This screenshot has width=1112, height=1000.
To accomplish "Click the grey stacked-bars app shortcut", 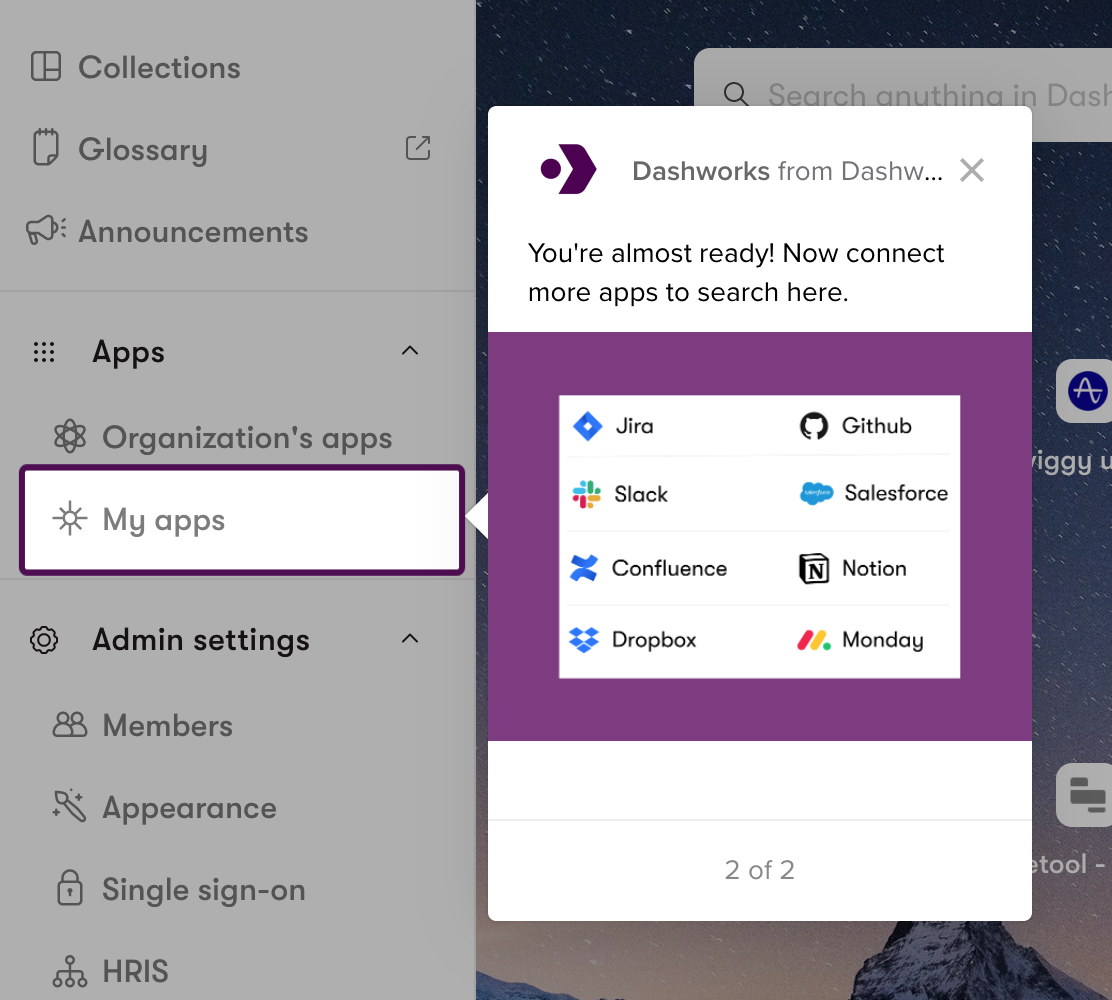I will coord(1085,795).
